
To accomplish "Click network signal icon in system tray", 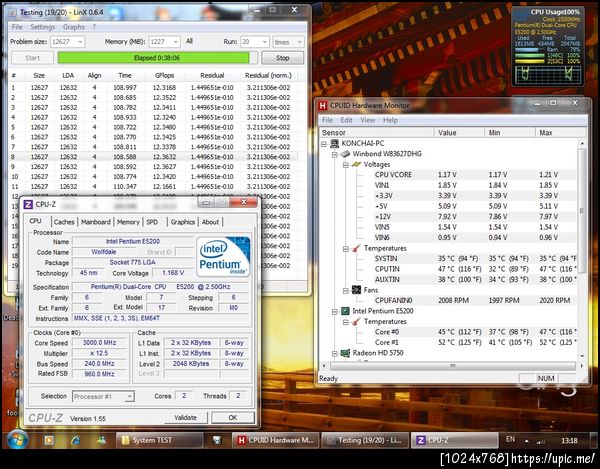I will [541, 441].
